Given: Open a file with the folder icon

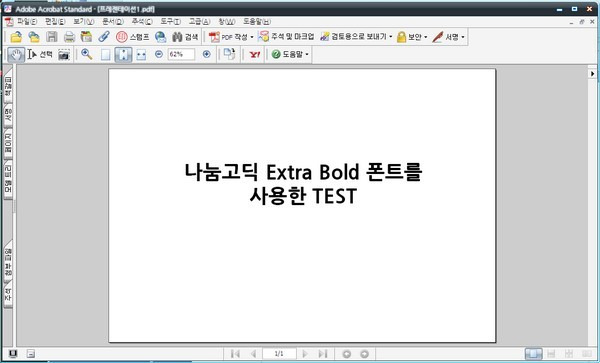Looking at the screenshot, I should click(16, 37).
